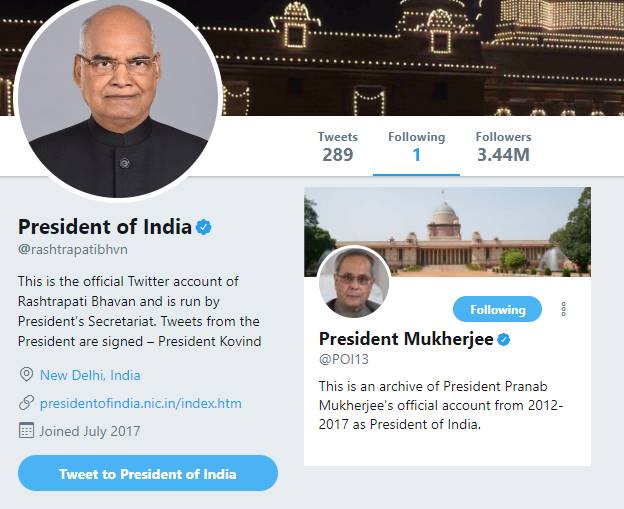Open the @rashtrapatibhvn handle
The image size is (624, 509).
click(73, 249)
